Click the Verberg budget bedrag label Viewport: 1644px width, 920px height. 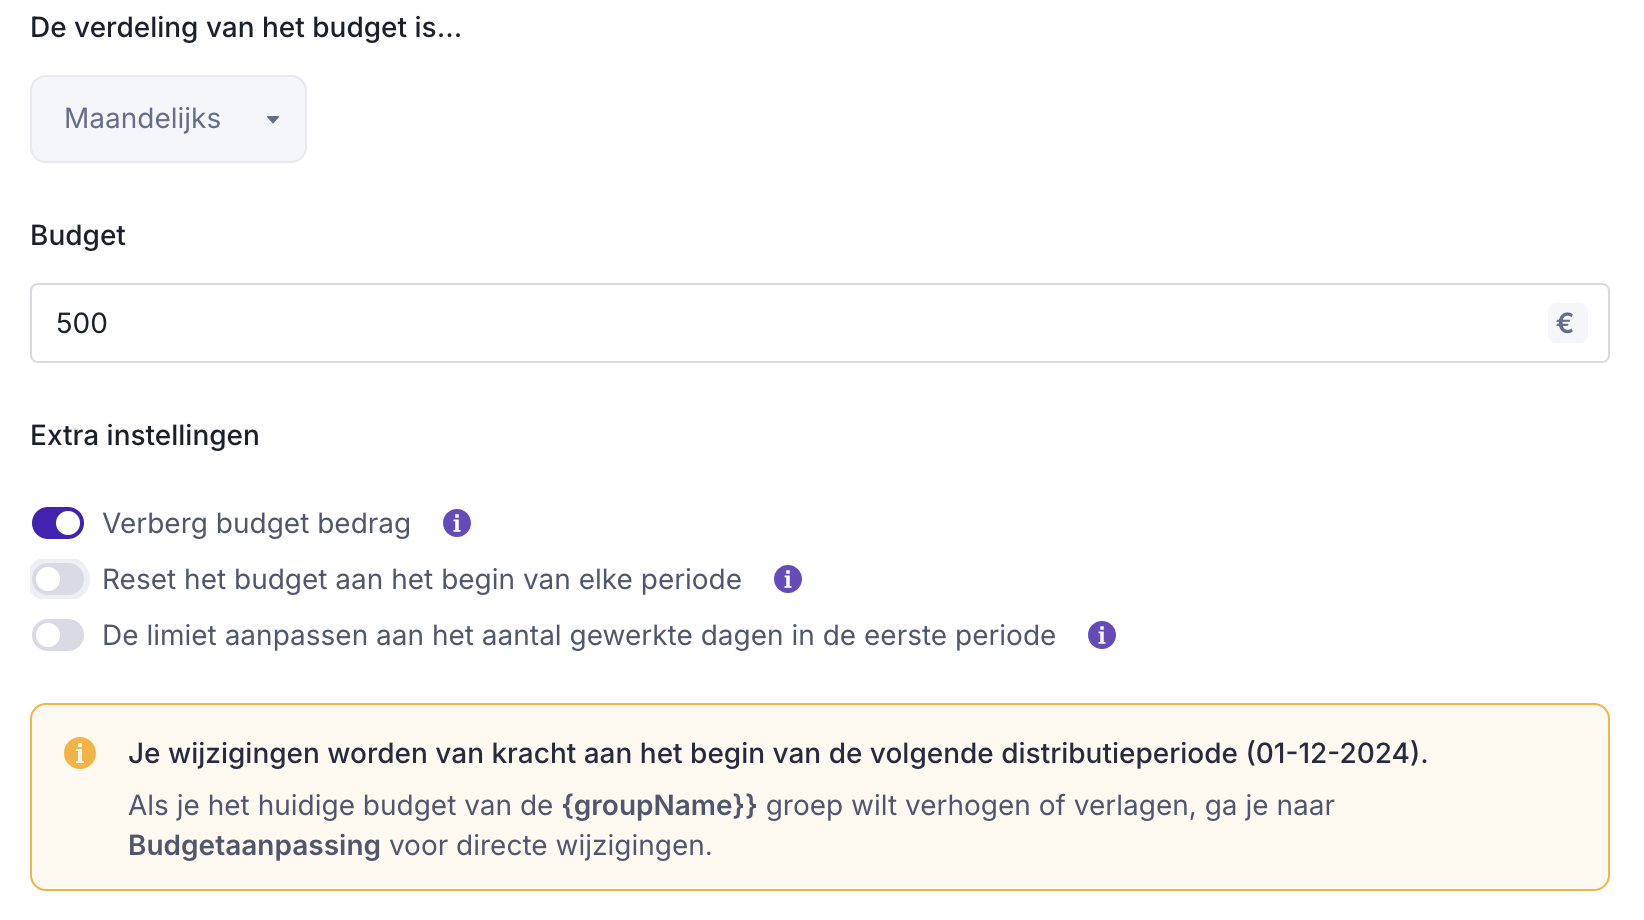click(256, 524)
